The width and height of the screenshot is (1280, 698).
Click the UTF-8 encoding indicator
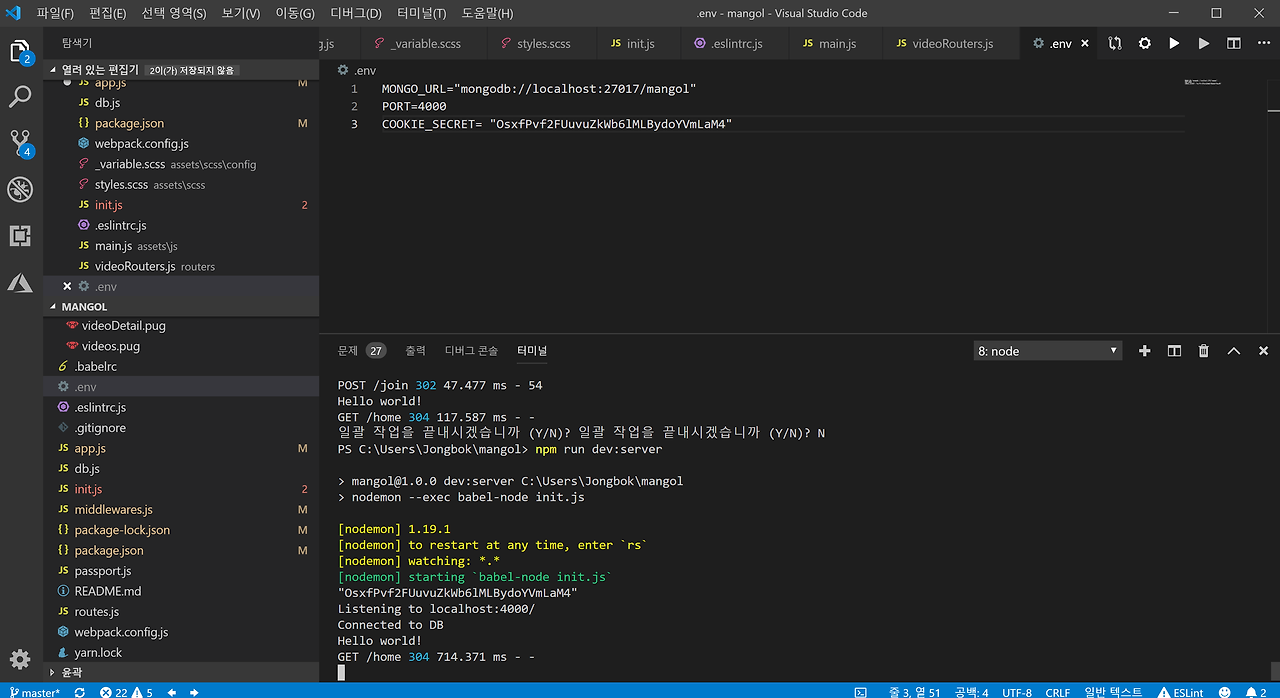pos(1017,691)
